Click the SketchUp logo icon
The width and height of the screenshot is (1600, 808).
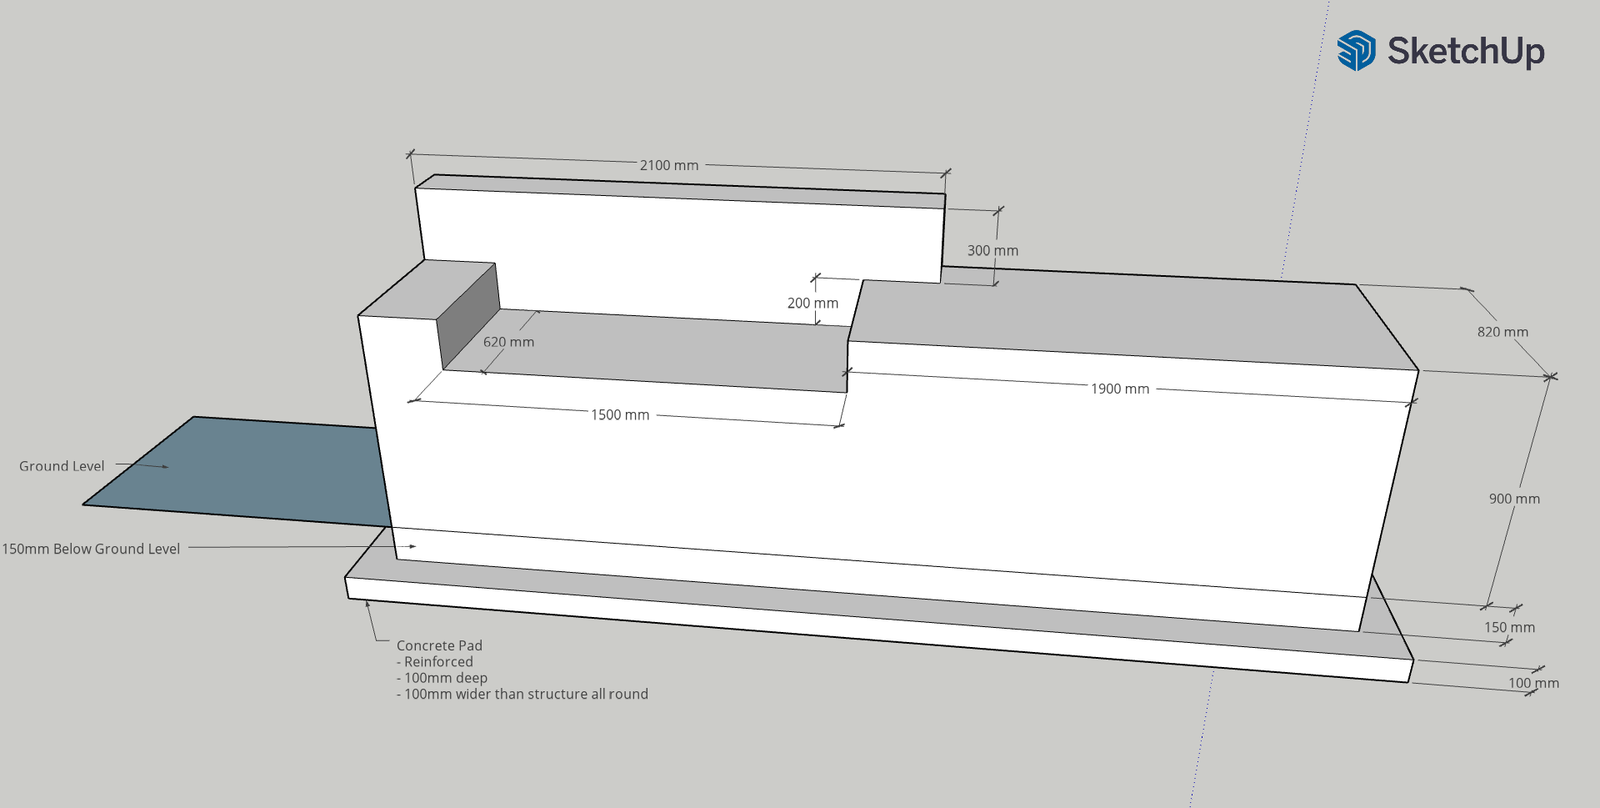1356,50
